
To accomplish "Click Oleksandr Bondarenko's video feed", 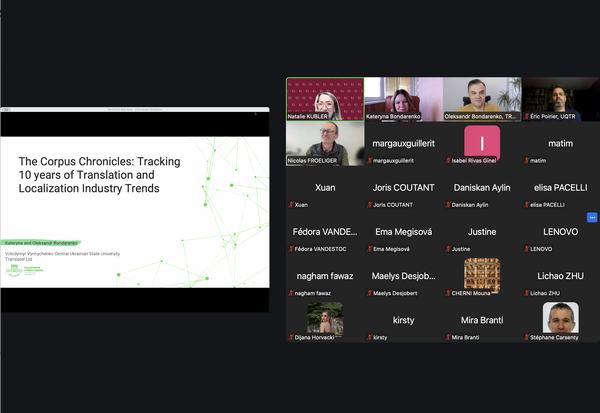I will pyautogui.click(x=482, y=99).
